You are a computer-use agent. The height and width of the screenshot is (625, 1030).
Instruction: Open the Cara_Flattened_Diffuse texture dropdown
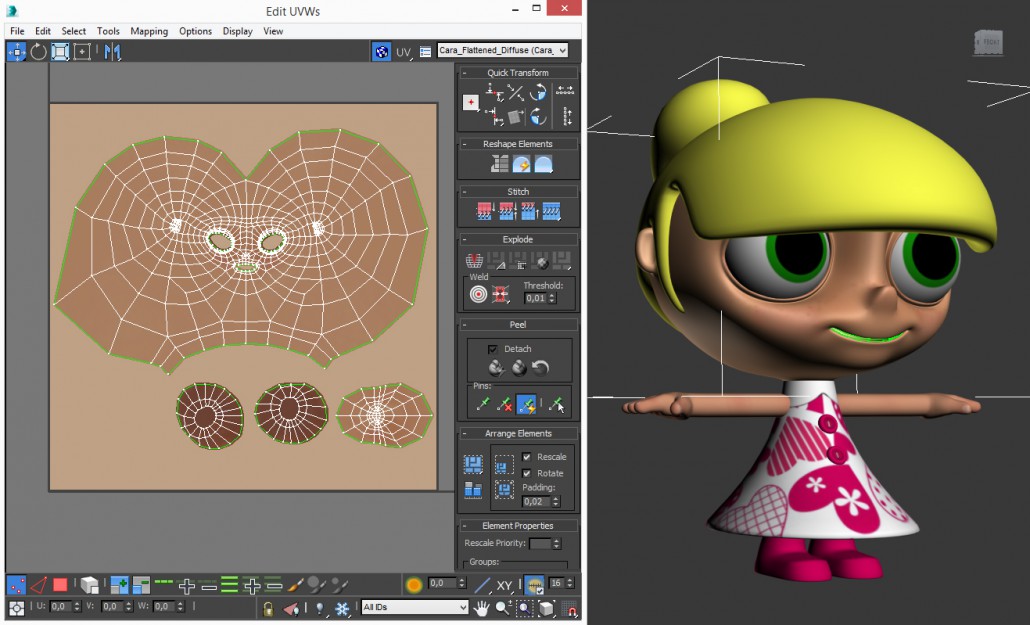pyautogui.click(x=562, y=50)
